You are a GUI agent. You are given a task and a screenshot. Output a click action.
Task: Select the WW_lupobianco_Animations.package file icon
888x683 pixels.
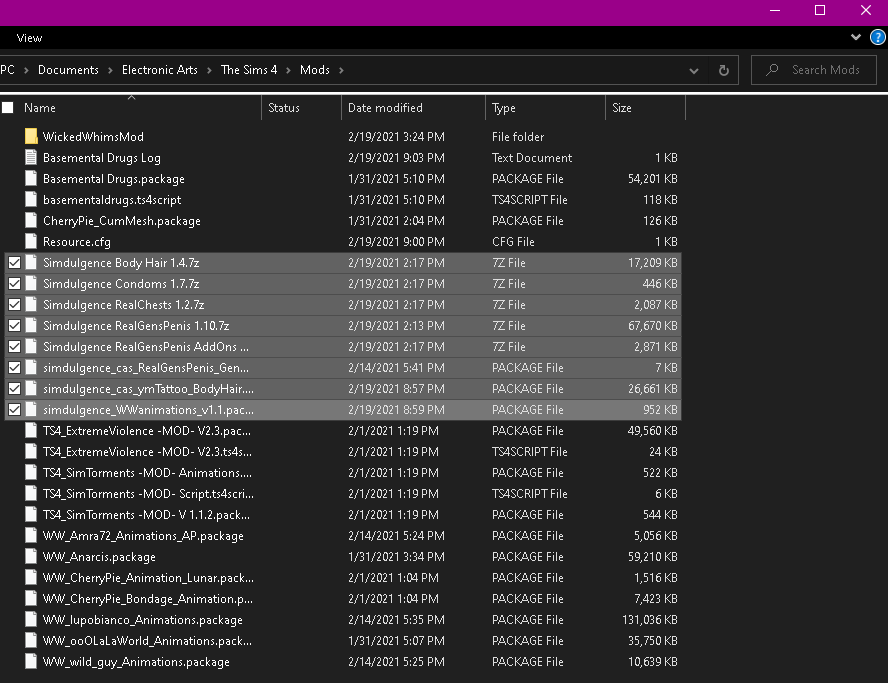point(32,620)
